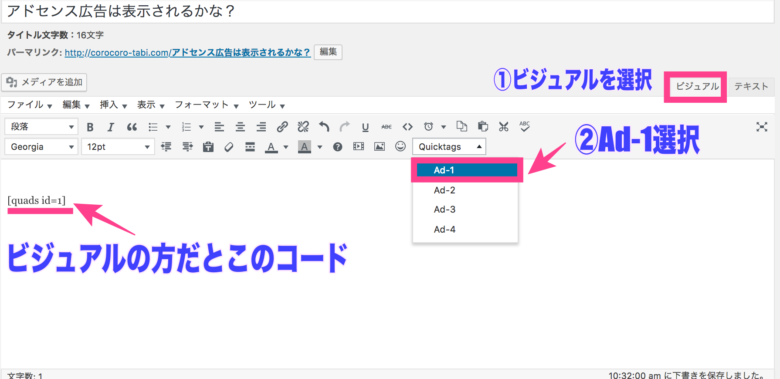
Task: Insert or edit a video
Action: click(x=358, y=147)
